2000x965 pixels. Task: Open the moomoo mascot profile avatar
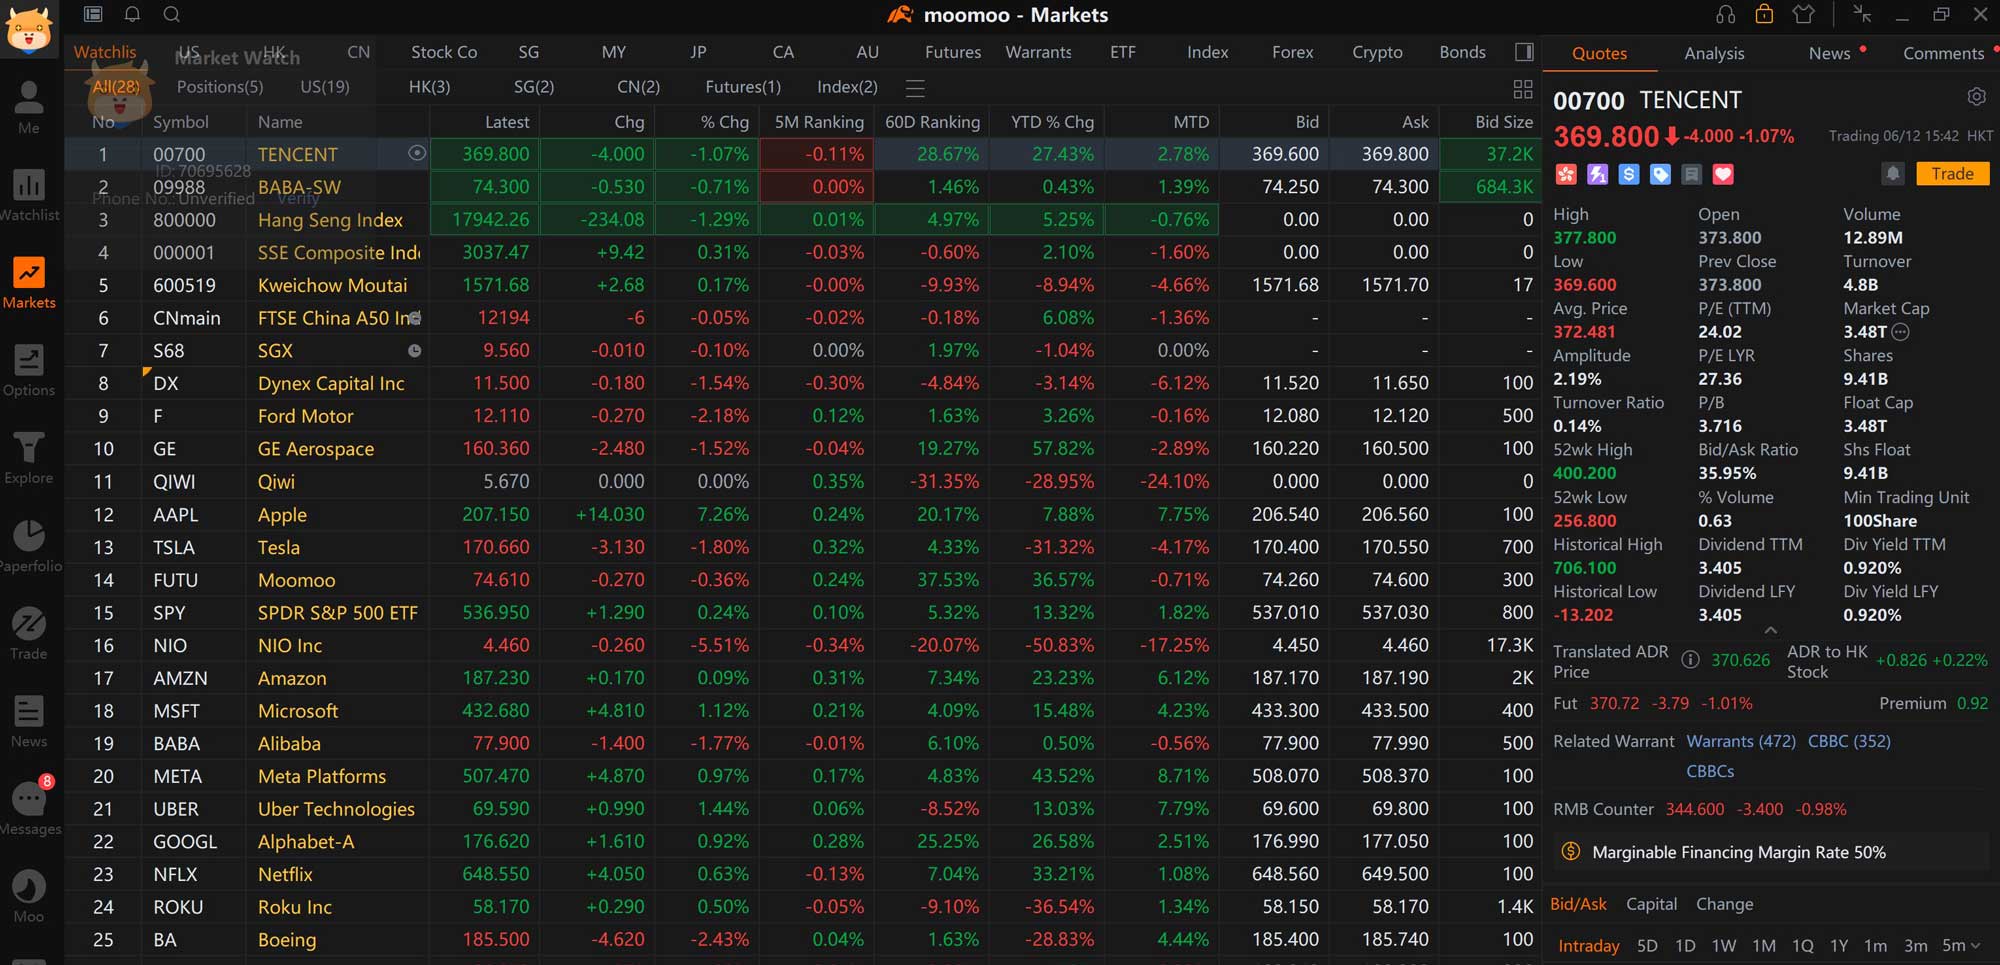pos(28,28)
